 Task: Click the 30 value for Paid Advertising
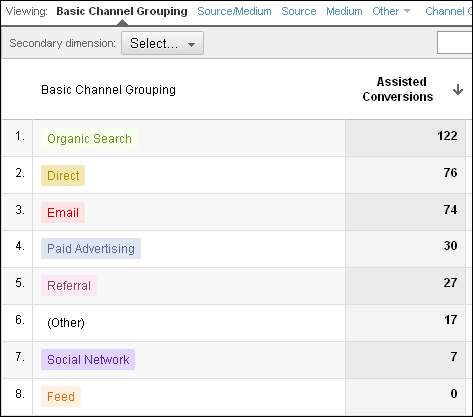pyautogui.click(x=450, y=246)
